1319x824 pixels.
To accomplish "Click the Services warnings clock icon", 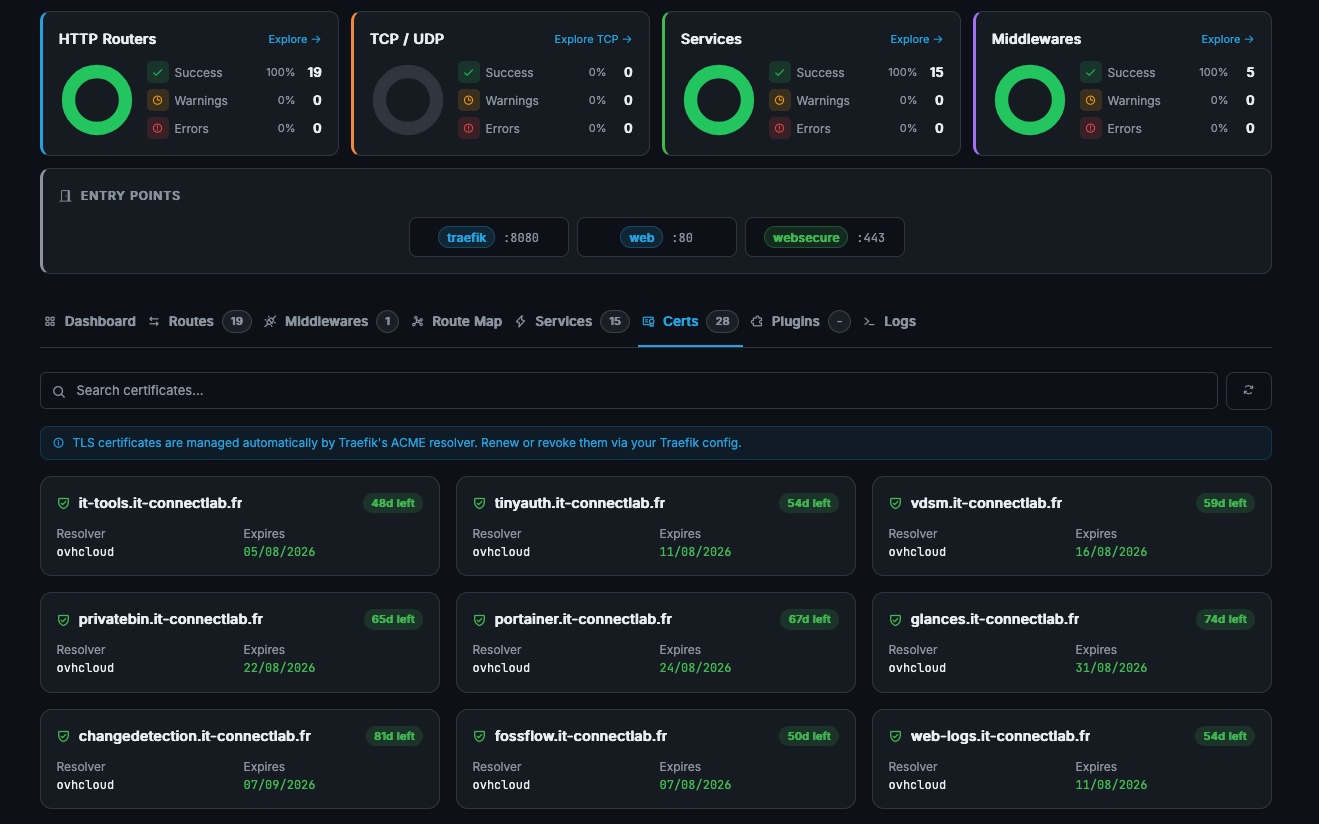I will (x=780, y=100).
